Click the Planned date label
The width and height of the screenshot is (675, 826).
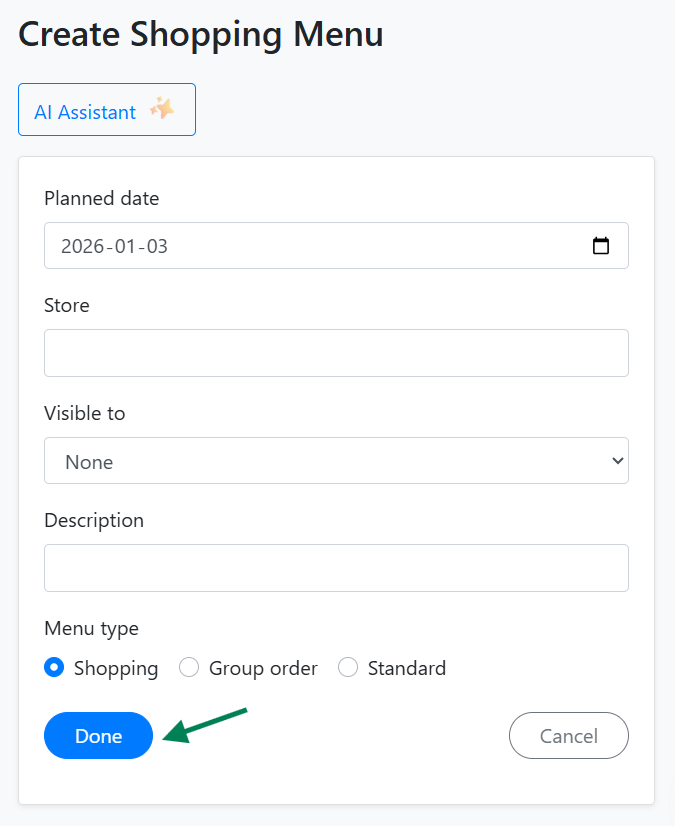coord(101,198)
